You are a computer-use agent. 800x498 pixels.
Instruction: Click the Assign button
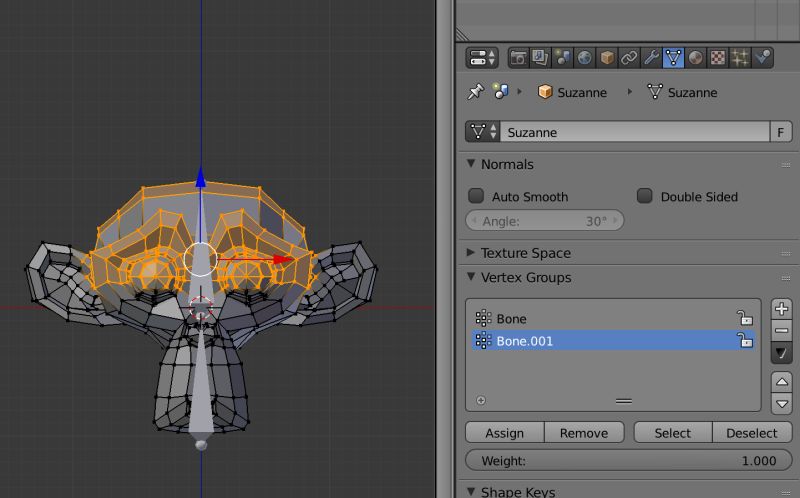point(505,433)
